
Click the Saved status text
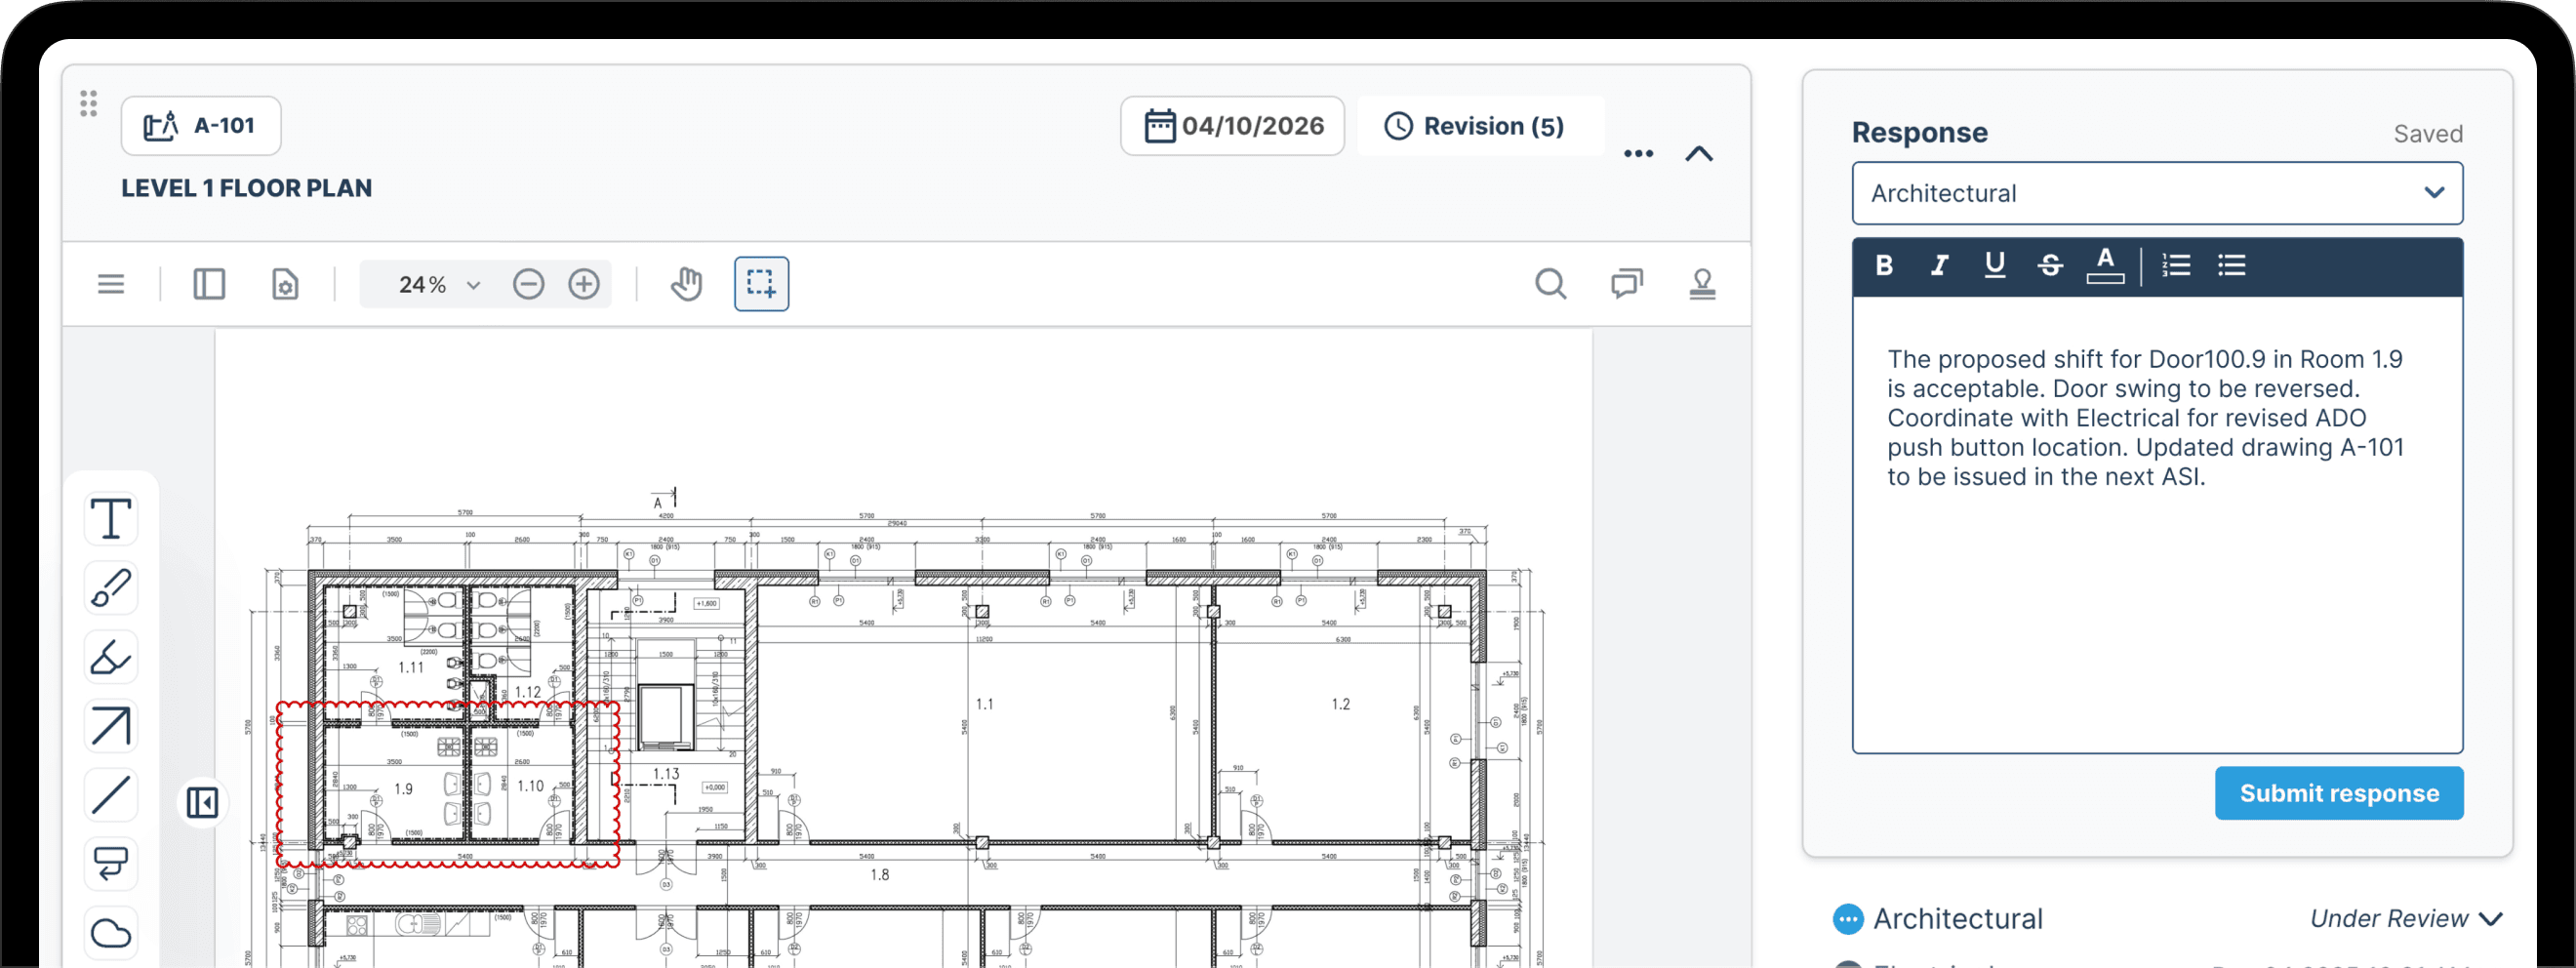tap(2428, 134)
